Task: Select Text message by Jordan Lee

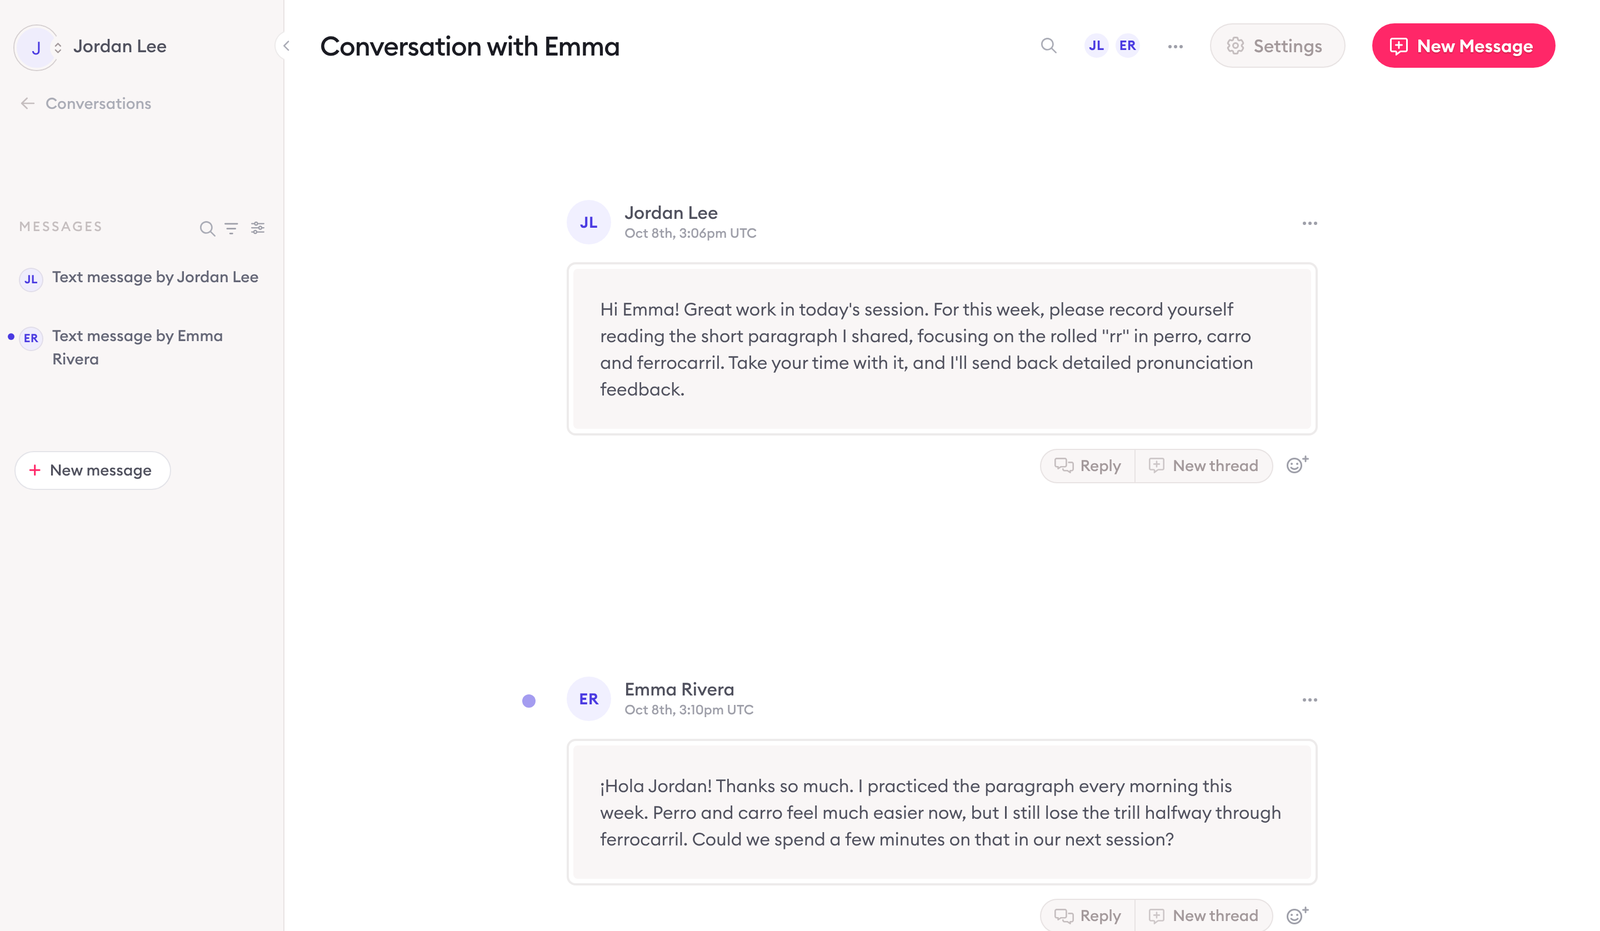Action: 140,278
